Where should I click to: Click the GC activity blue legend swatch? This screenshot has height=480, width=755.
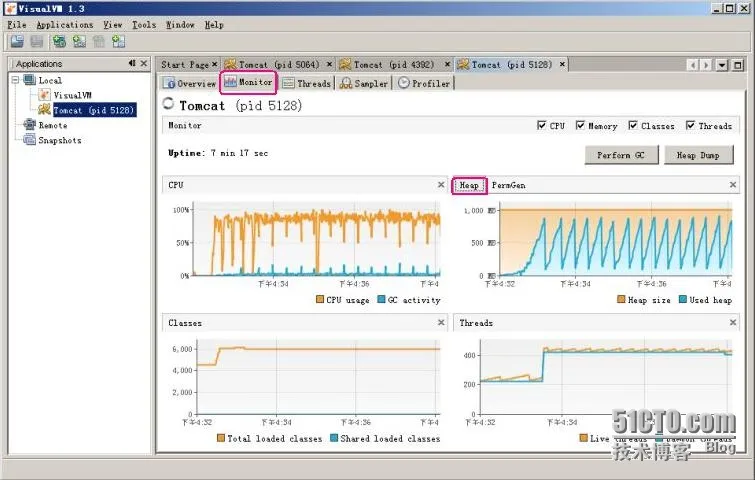click(381, 299)
